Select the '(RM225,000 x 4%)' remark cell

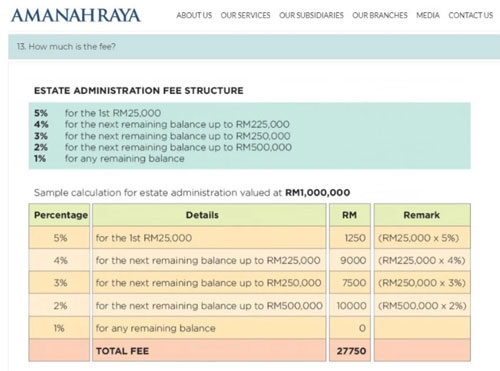(x=422, y=260)
